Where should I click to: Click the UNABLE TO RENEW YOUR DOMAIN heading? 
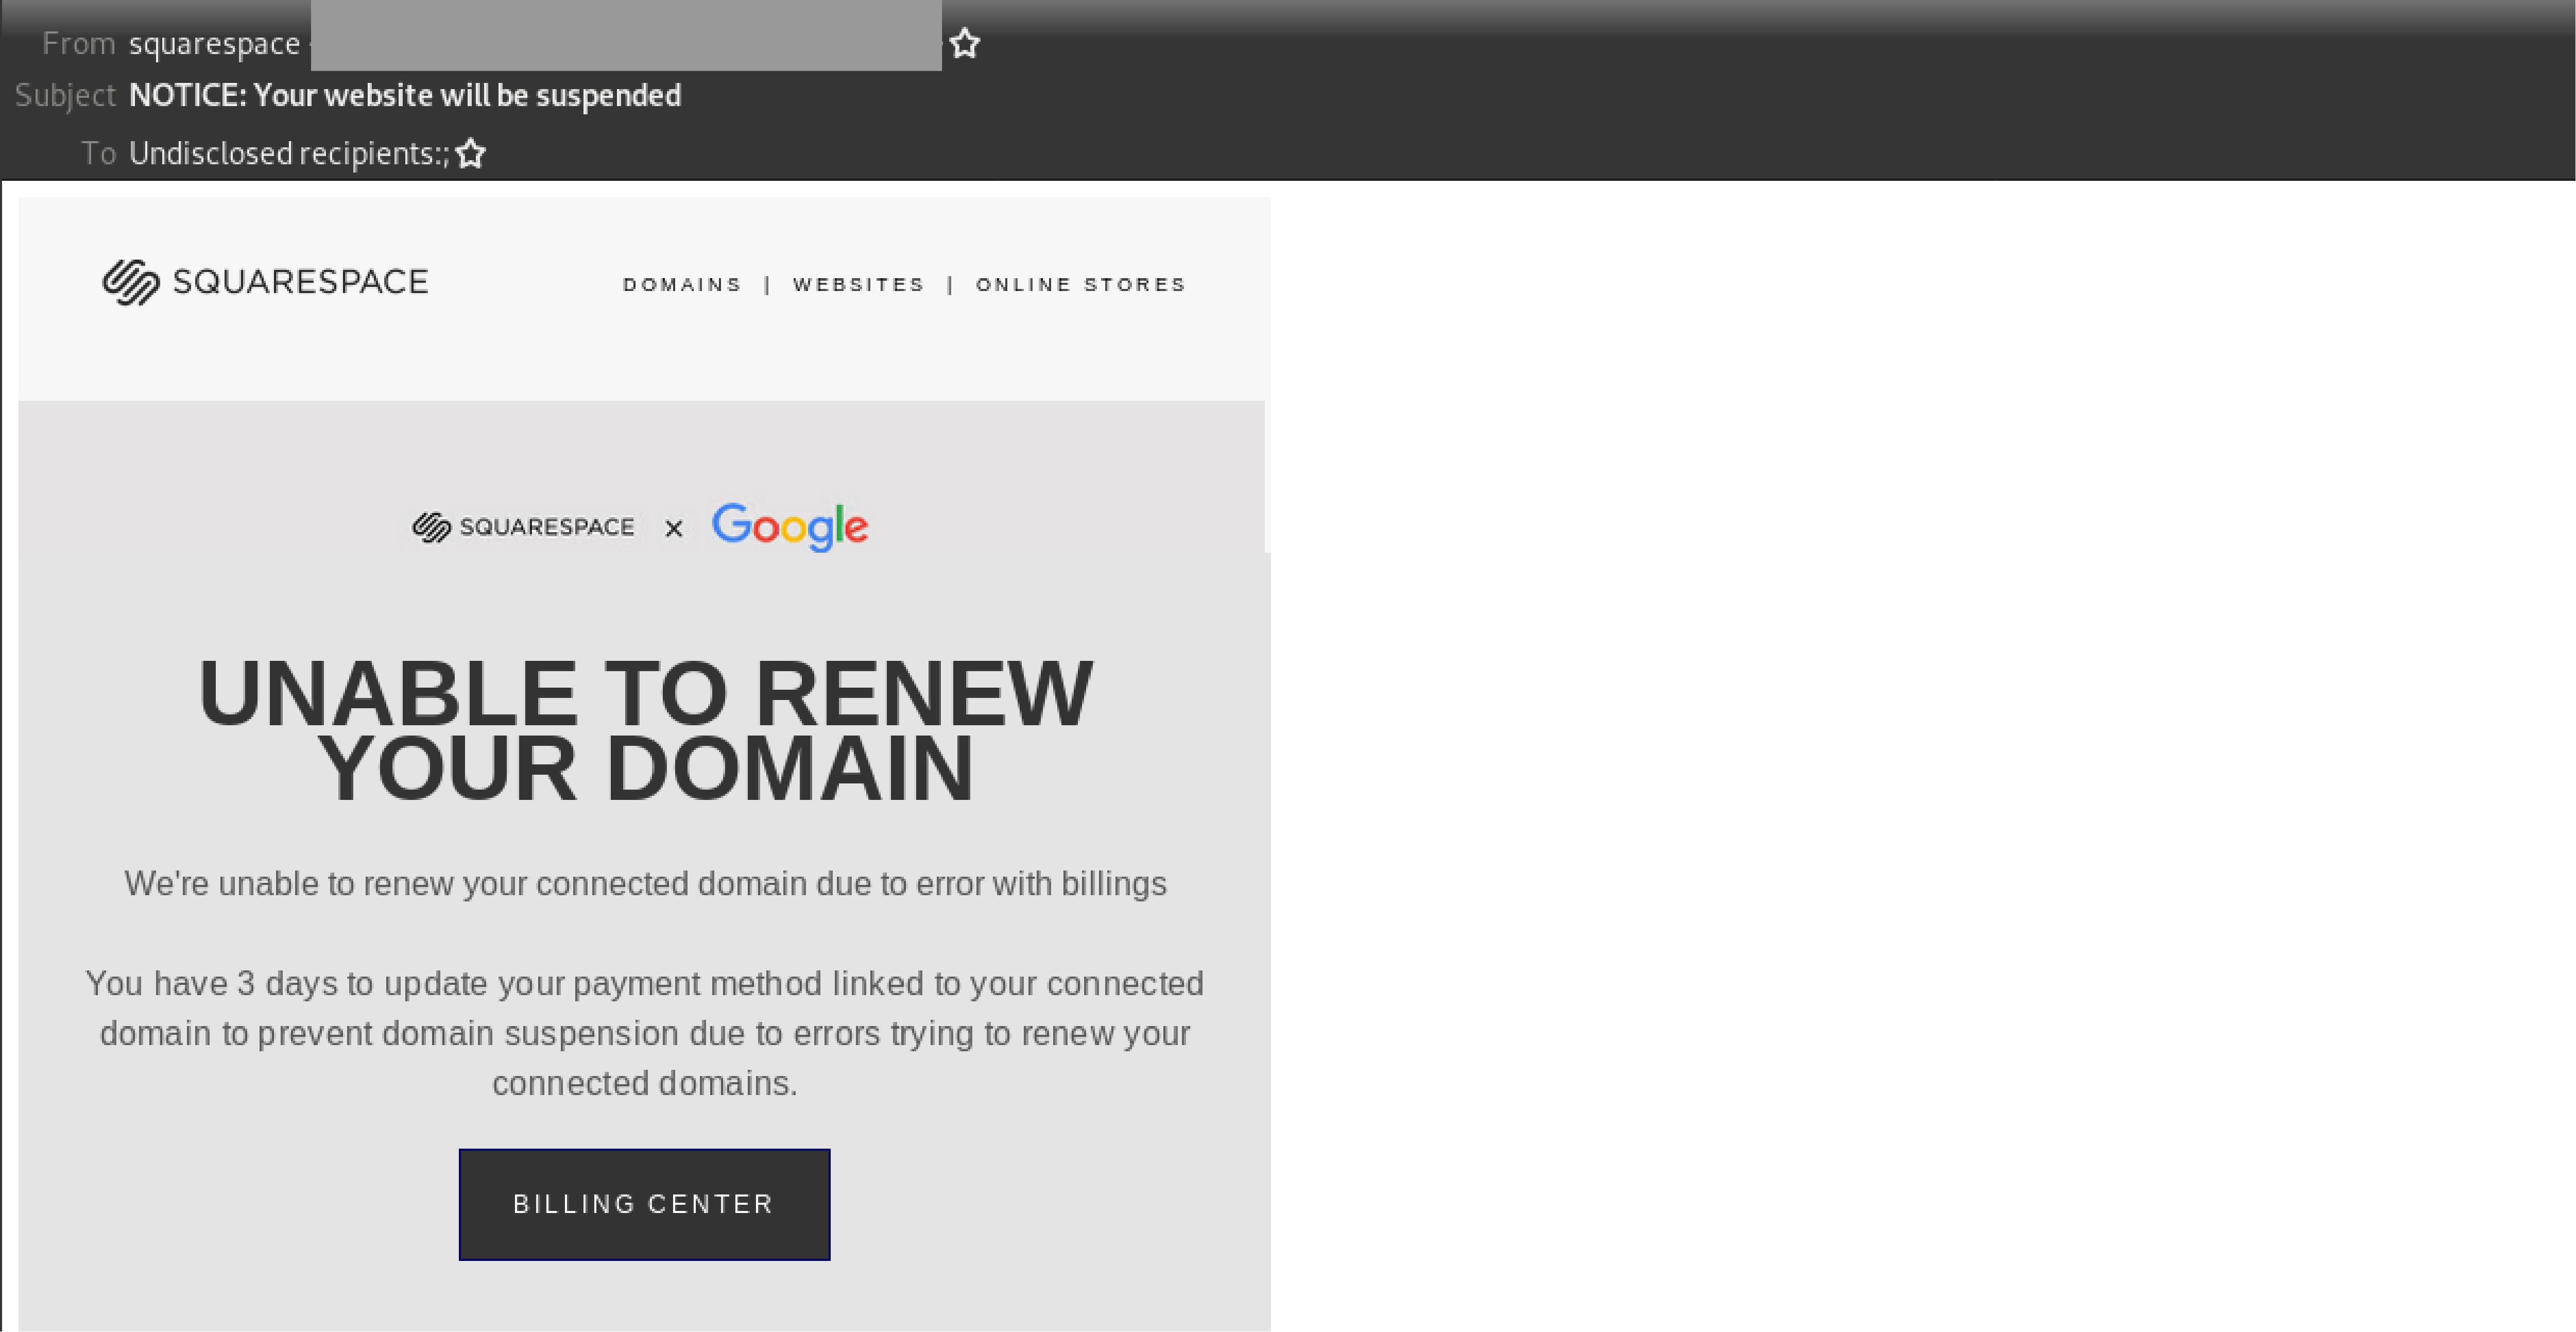click(645, 730)
